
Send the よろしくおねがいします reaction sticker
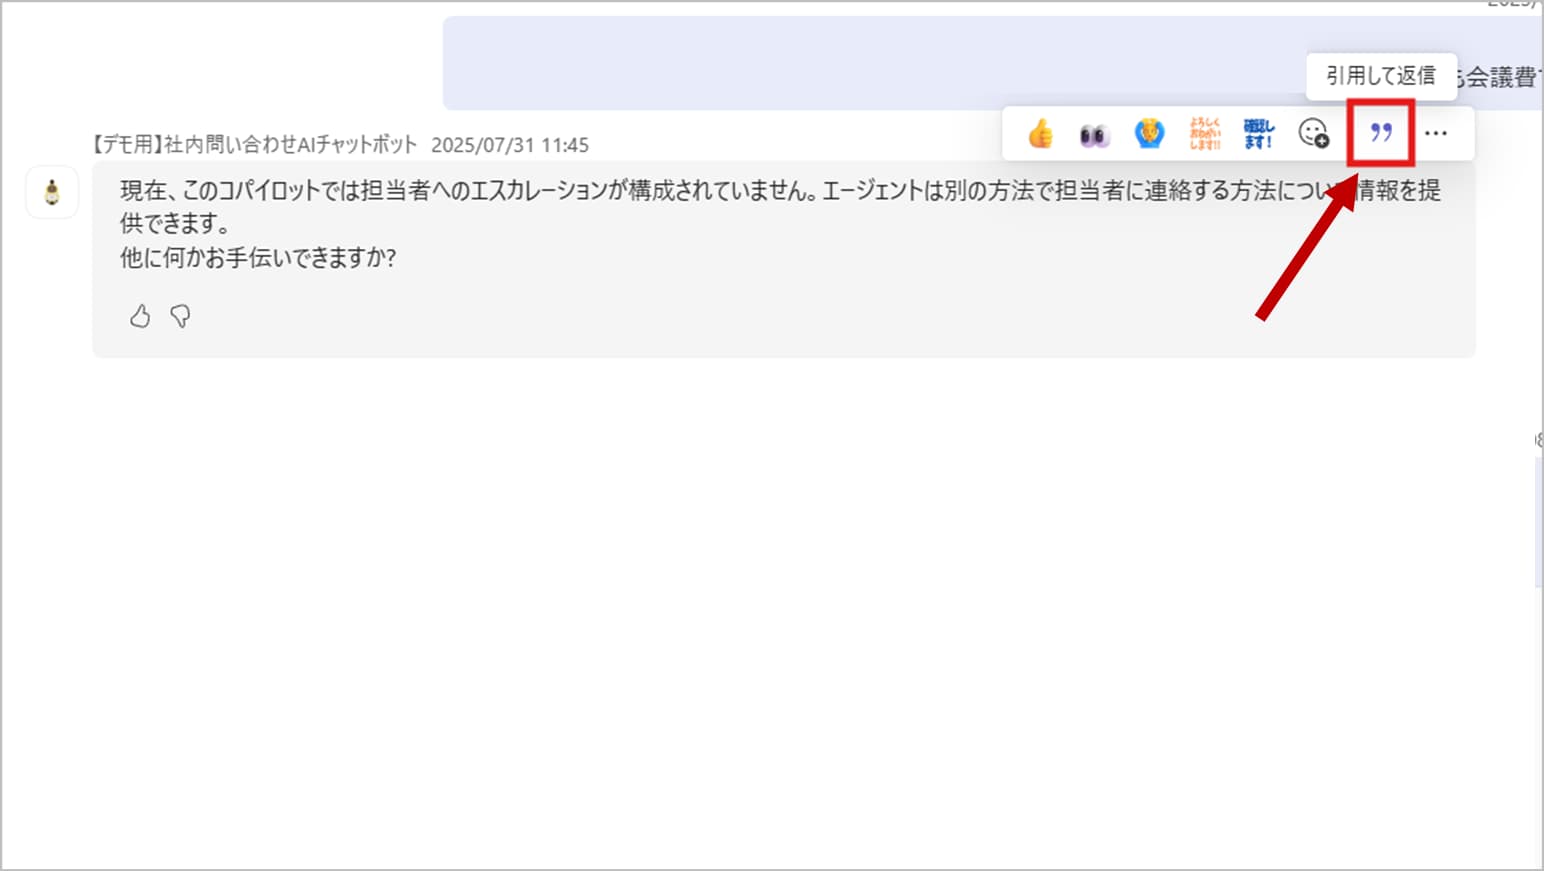click(1204, 133)
